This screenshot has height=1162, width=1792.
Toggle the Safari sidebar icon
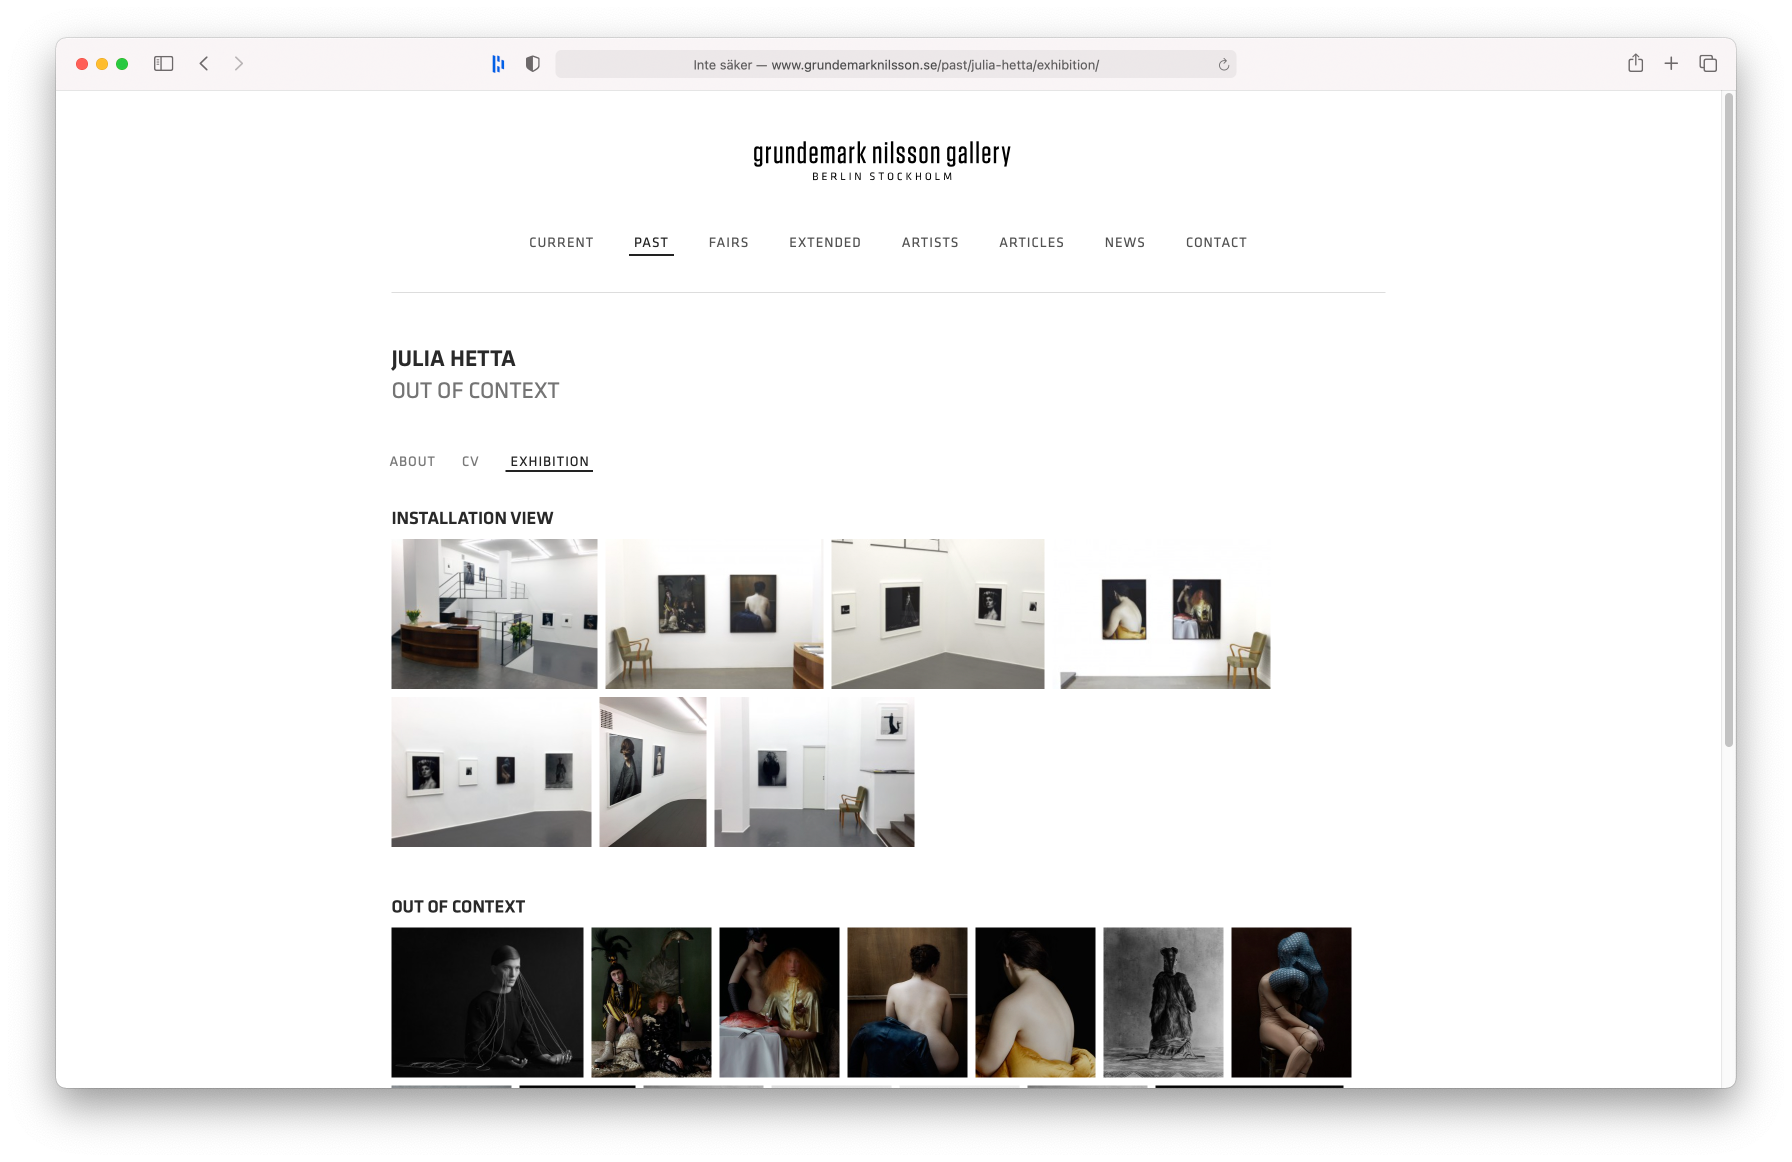tap(164, 64)
